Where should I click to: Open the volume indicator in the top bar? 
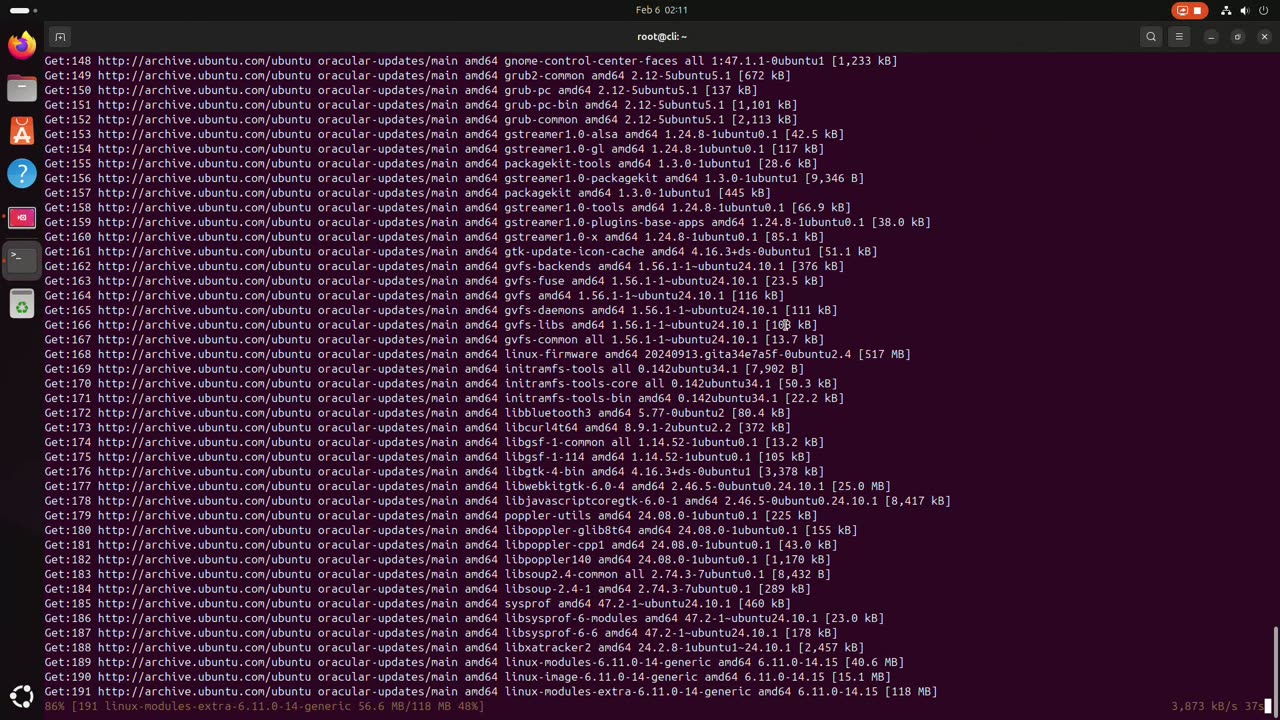pyautogui.click(x=1245, y=10)
